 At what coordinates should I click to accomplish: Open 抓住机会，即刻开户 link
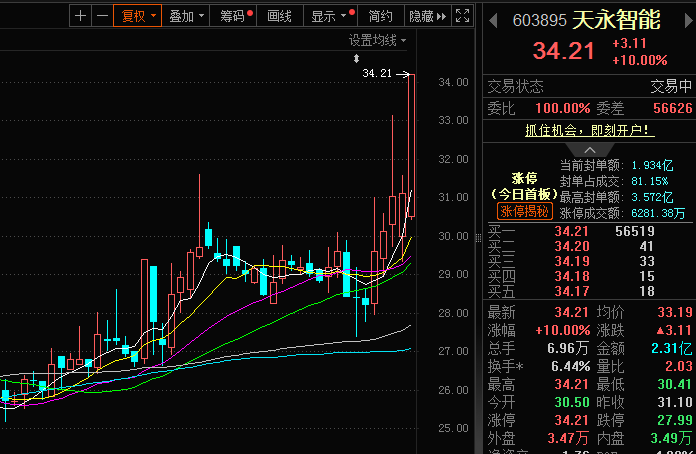589,130
